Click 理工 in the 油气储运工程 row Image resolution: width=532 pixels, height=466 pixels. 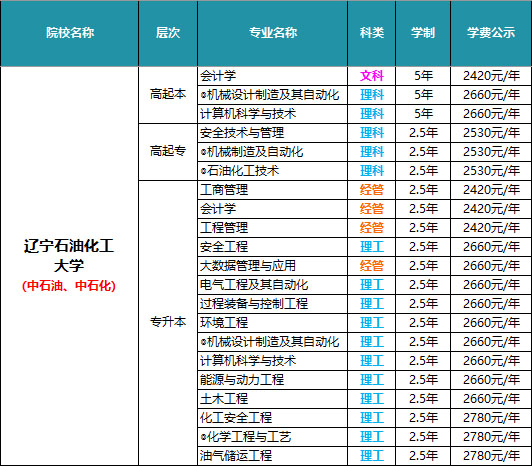pos(372,456)
